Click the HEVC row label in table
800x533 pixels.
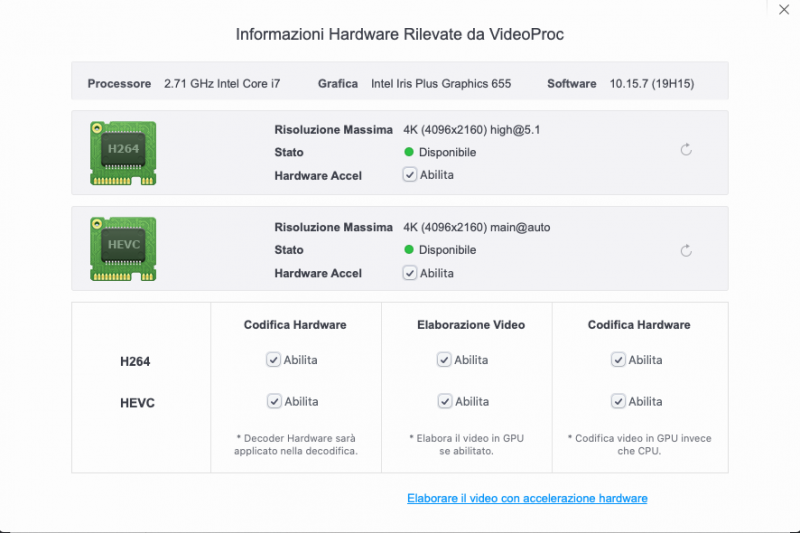pyautogui.click(x=136, y=403)
